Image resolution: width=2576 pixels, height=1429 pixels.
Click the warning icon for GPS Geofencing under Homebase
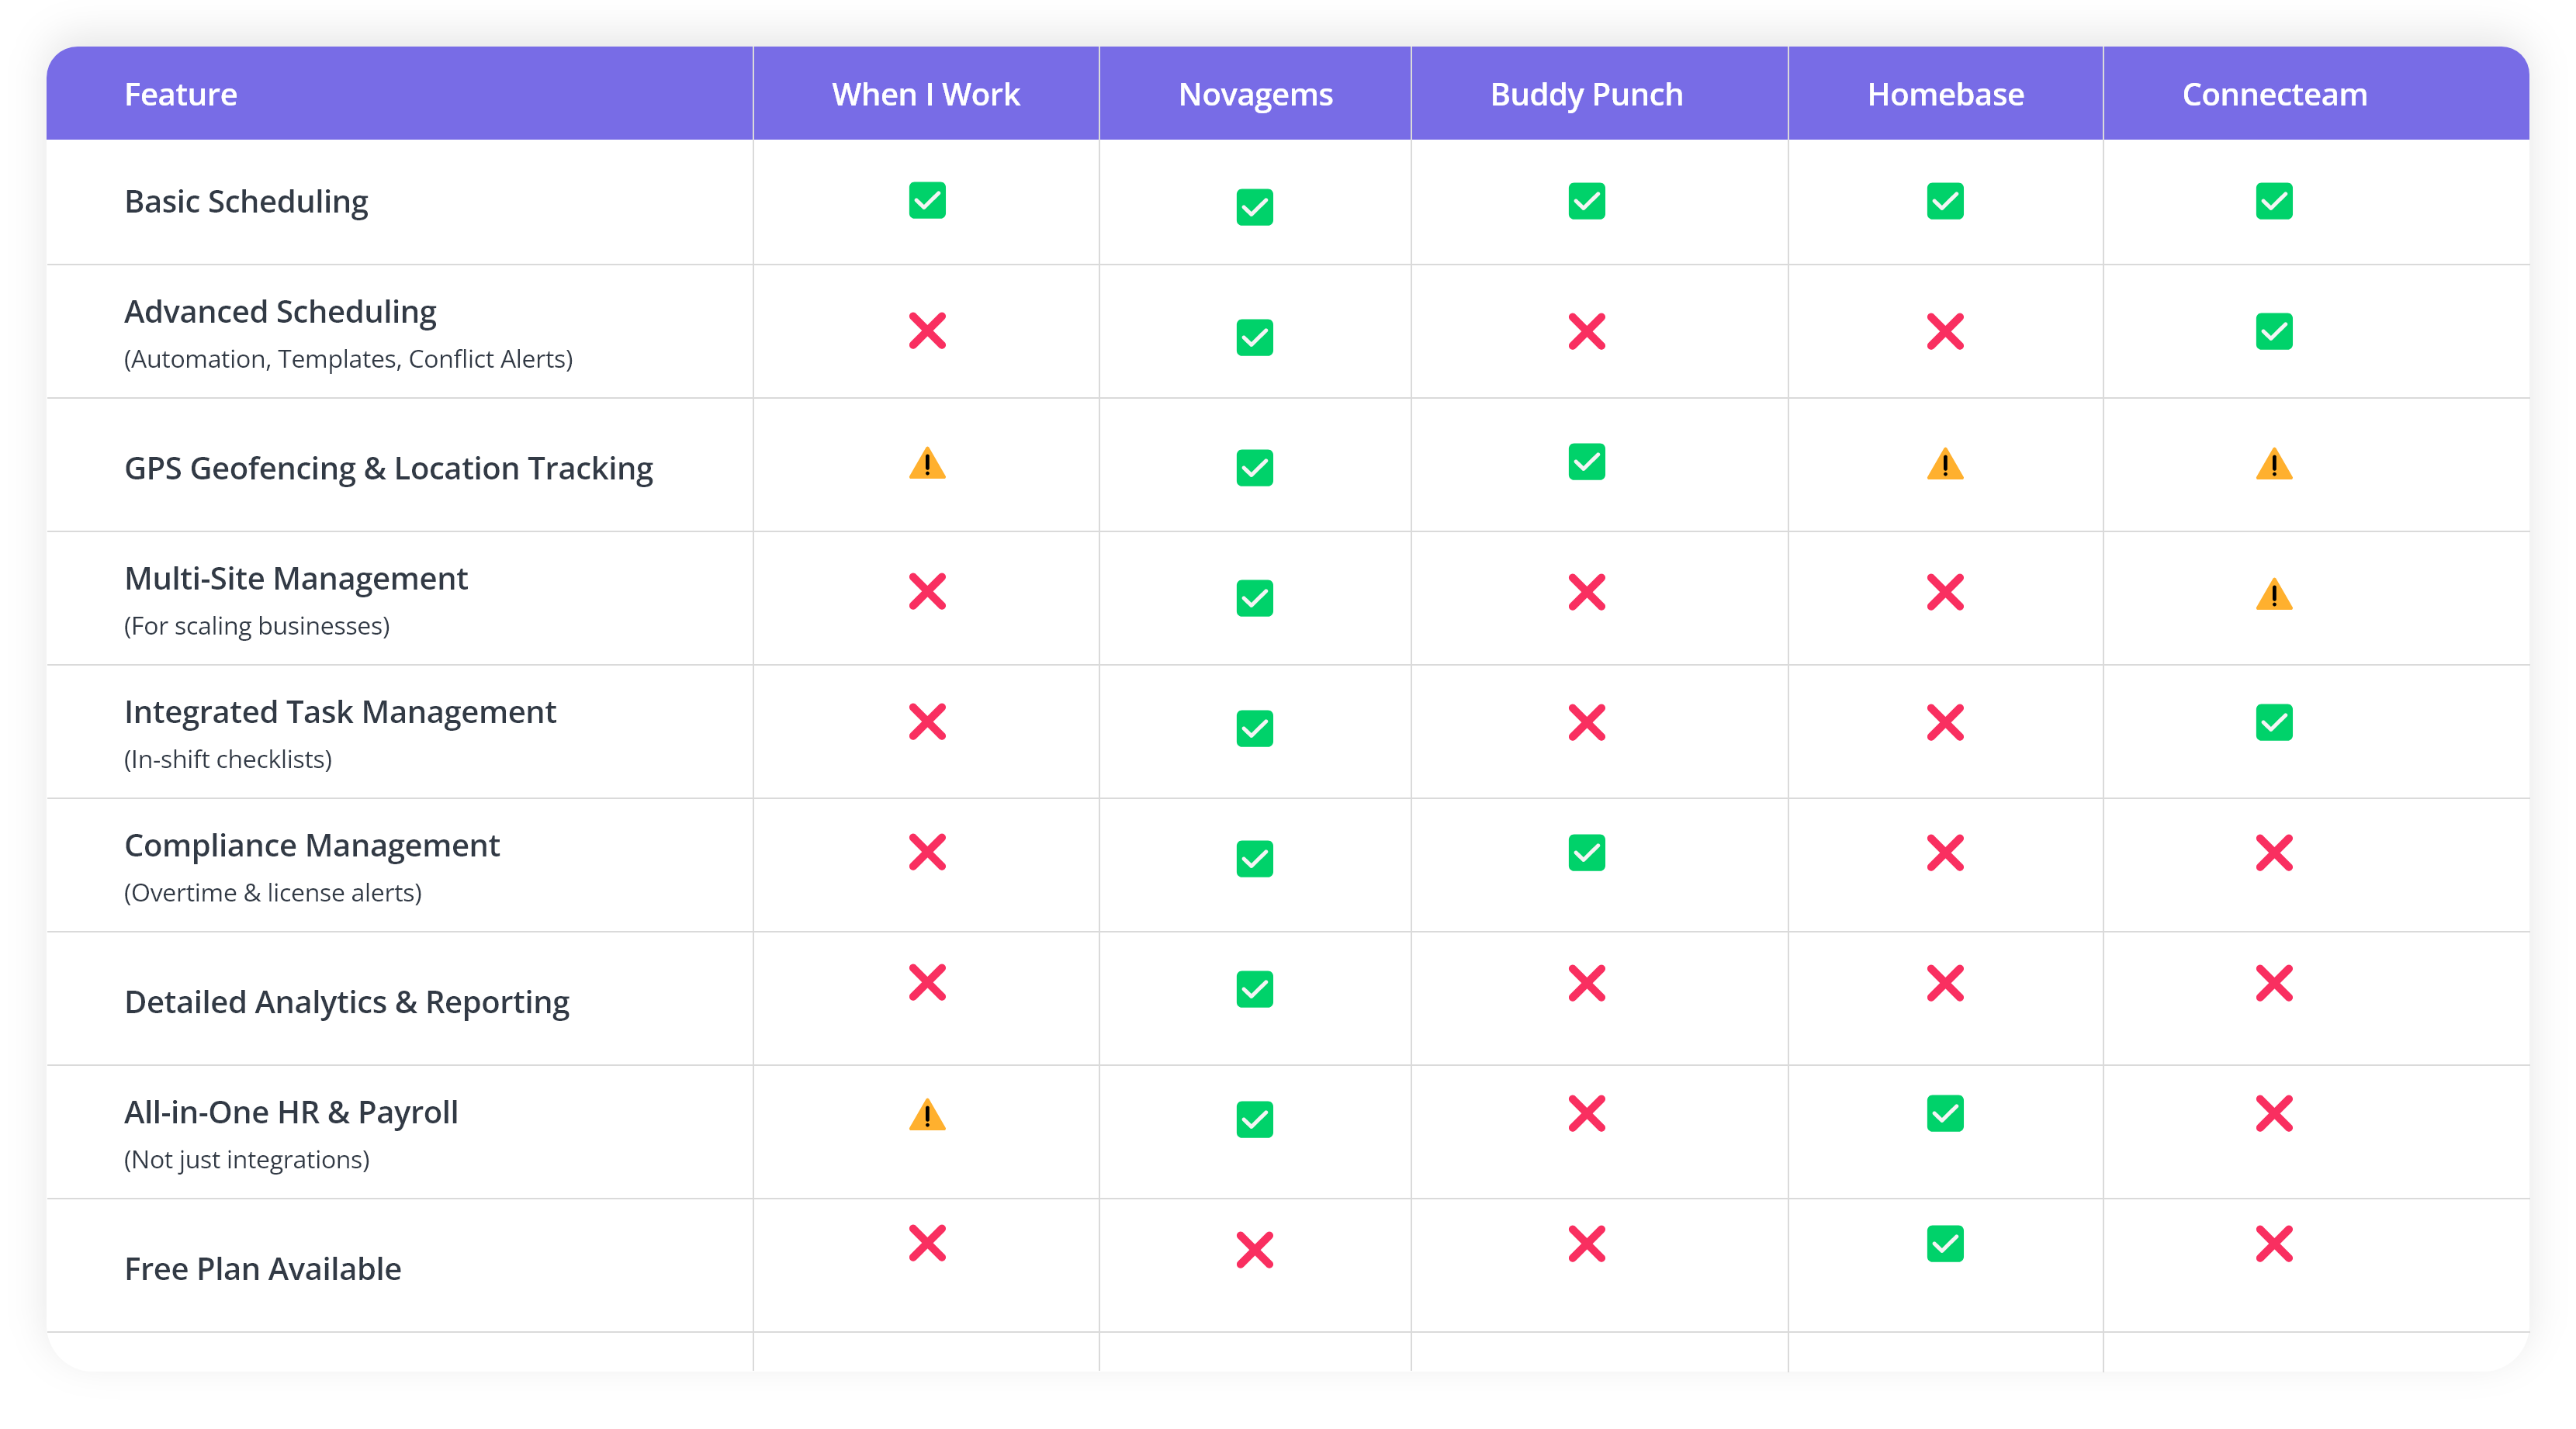[x=1945, y=465]
